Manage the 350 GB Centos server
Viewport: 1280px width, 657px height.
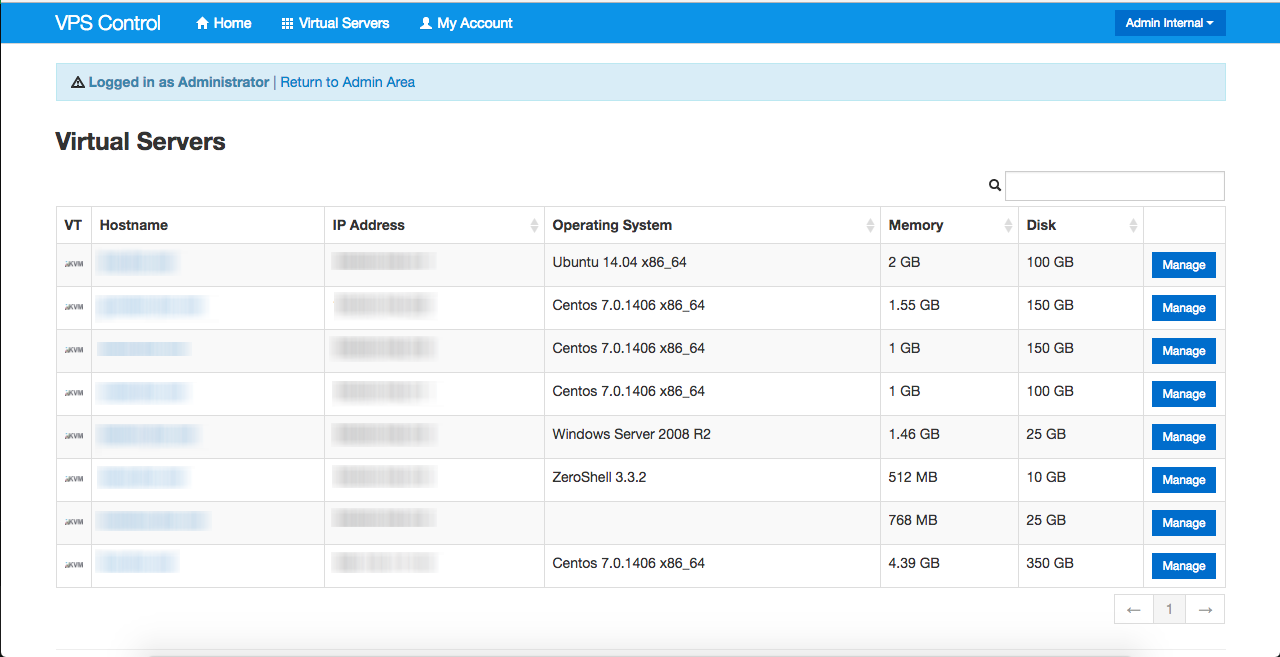(x=1183, y=566)
